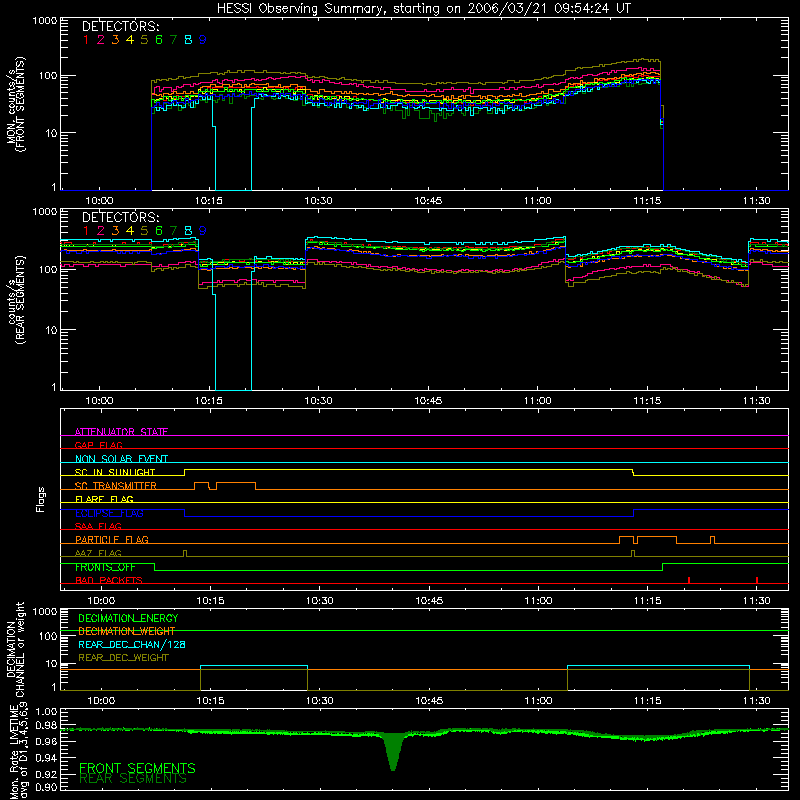Click the FRONT SEGMENTS counts y-axis title
The height and width of the screenshot is (800, 800).
tap(16, 105)
